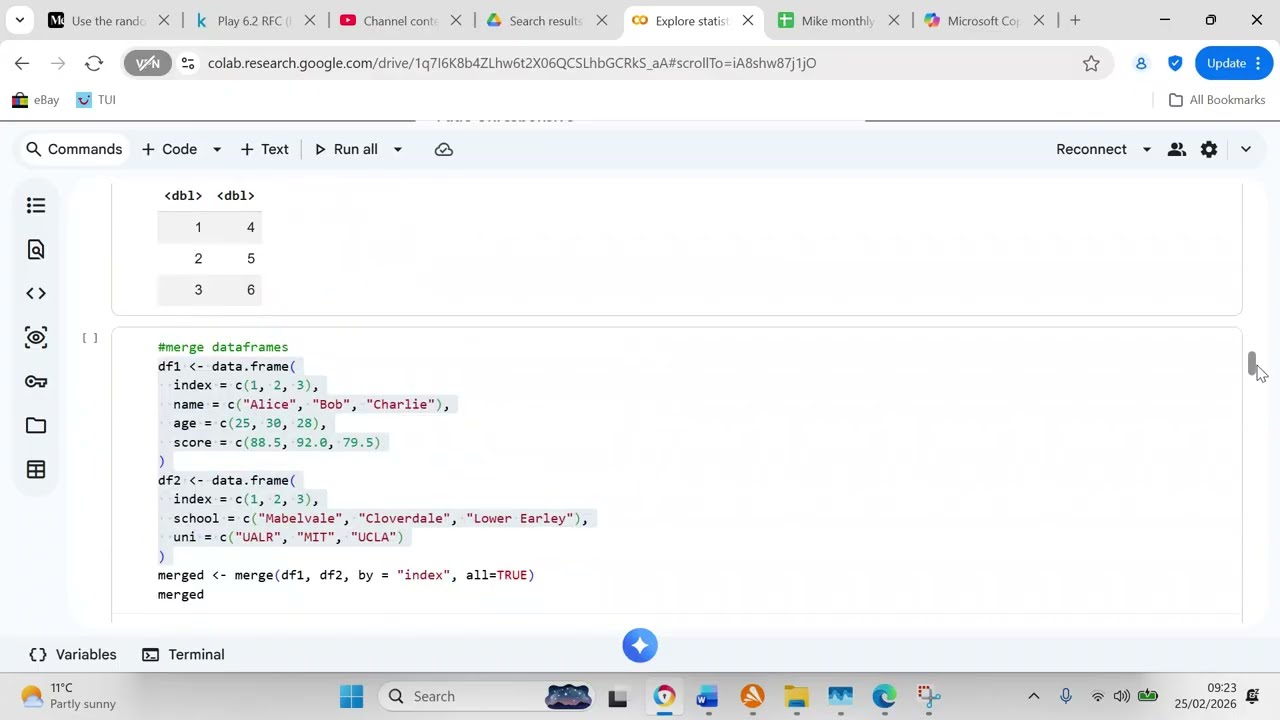Run the merge dataframes cell
1280x720 pixels.
tap(90, 338)
